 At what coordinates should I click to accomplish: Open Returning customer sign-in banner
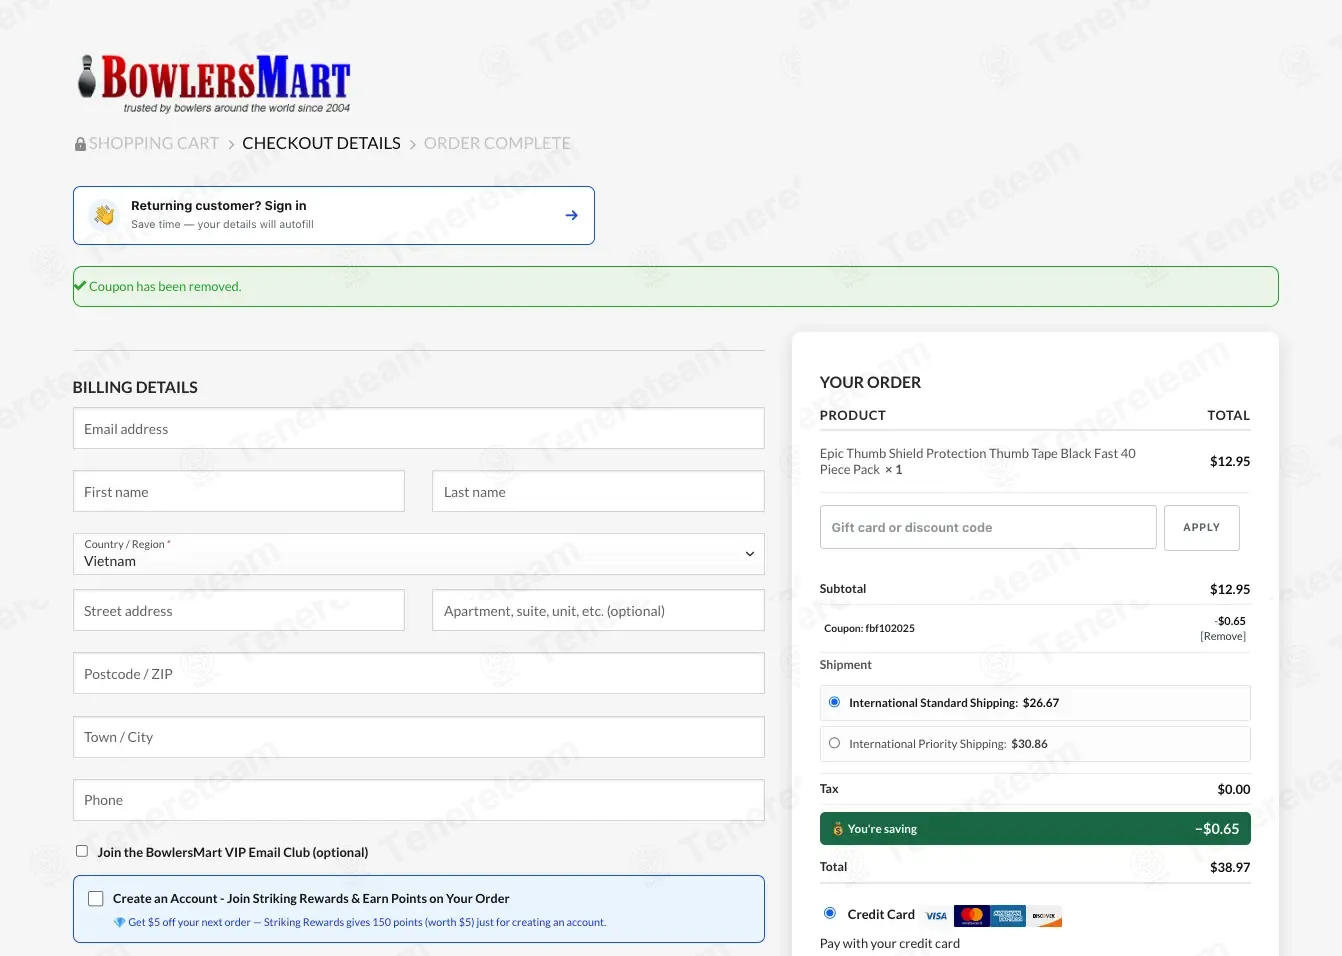click(334, 215)
